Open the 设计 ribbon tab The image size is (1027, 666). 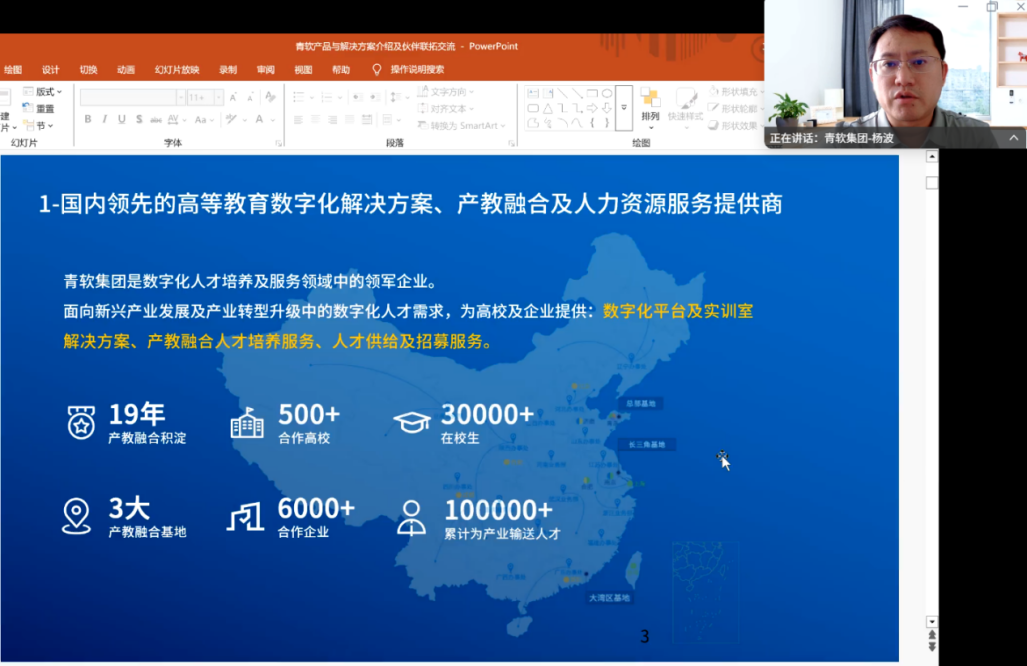coord(50,69)
